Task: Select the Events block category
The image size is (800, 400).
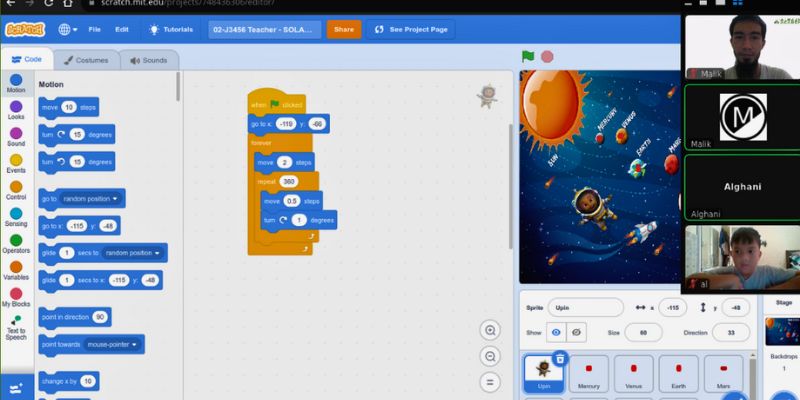Action: pos(16,163)
